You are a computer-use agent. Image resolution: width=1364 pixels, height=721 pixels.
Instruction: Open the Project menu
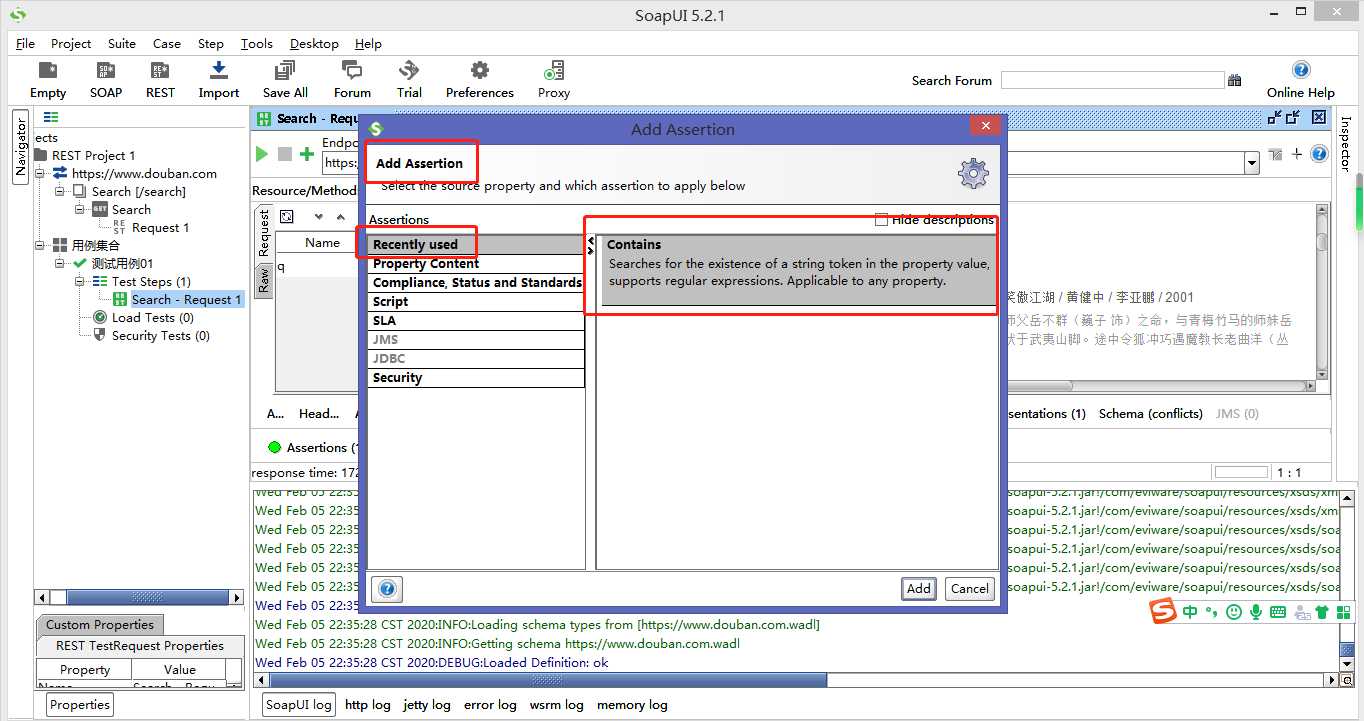(71, 43)
